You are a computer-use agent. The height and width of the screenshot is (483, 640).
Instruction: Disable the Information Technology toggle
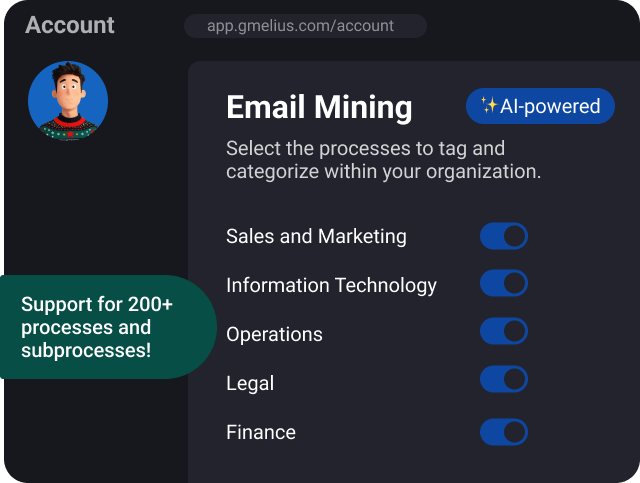click(503, 285)
